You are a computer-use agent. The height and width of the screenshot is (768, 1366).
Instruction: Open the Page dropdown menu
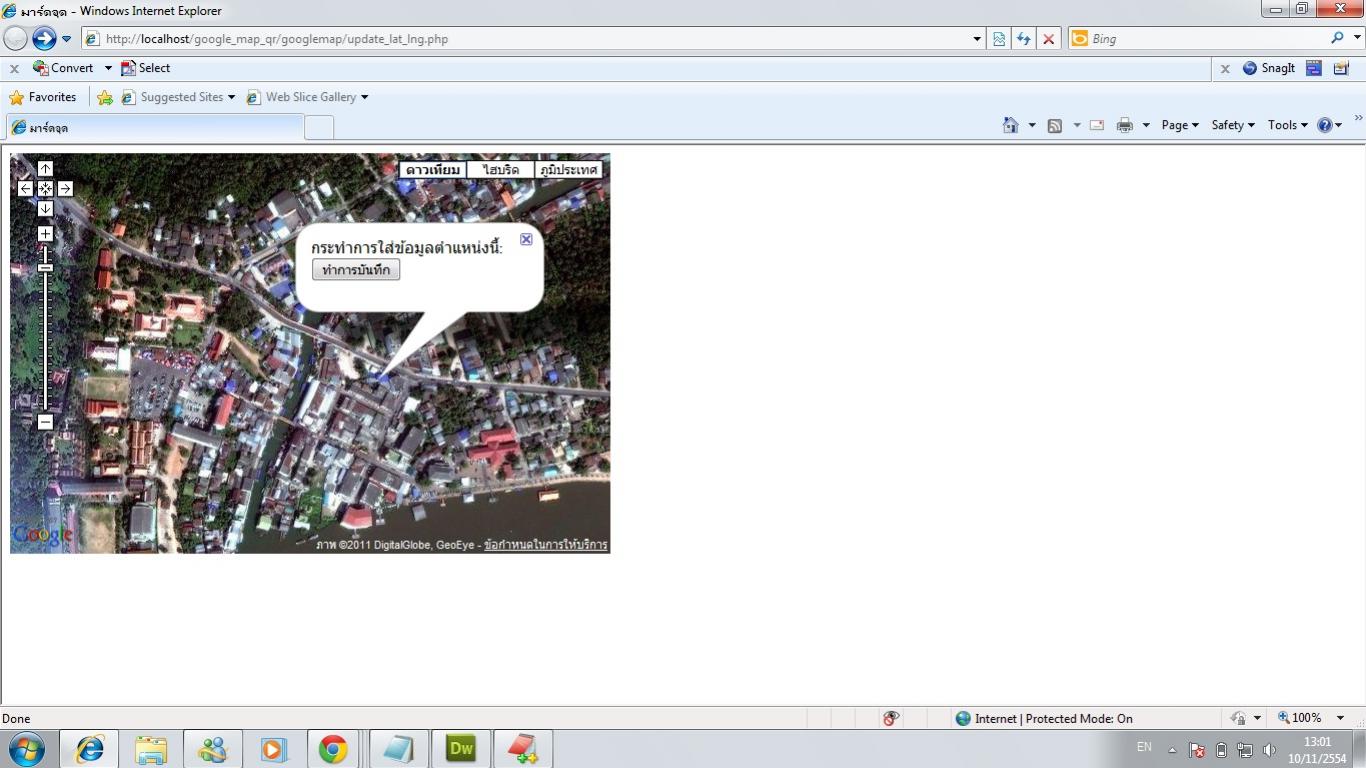coord(1179,125)
